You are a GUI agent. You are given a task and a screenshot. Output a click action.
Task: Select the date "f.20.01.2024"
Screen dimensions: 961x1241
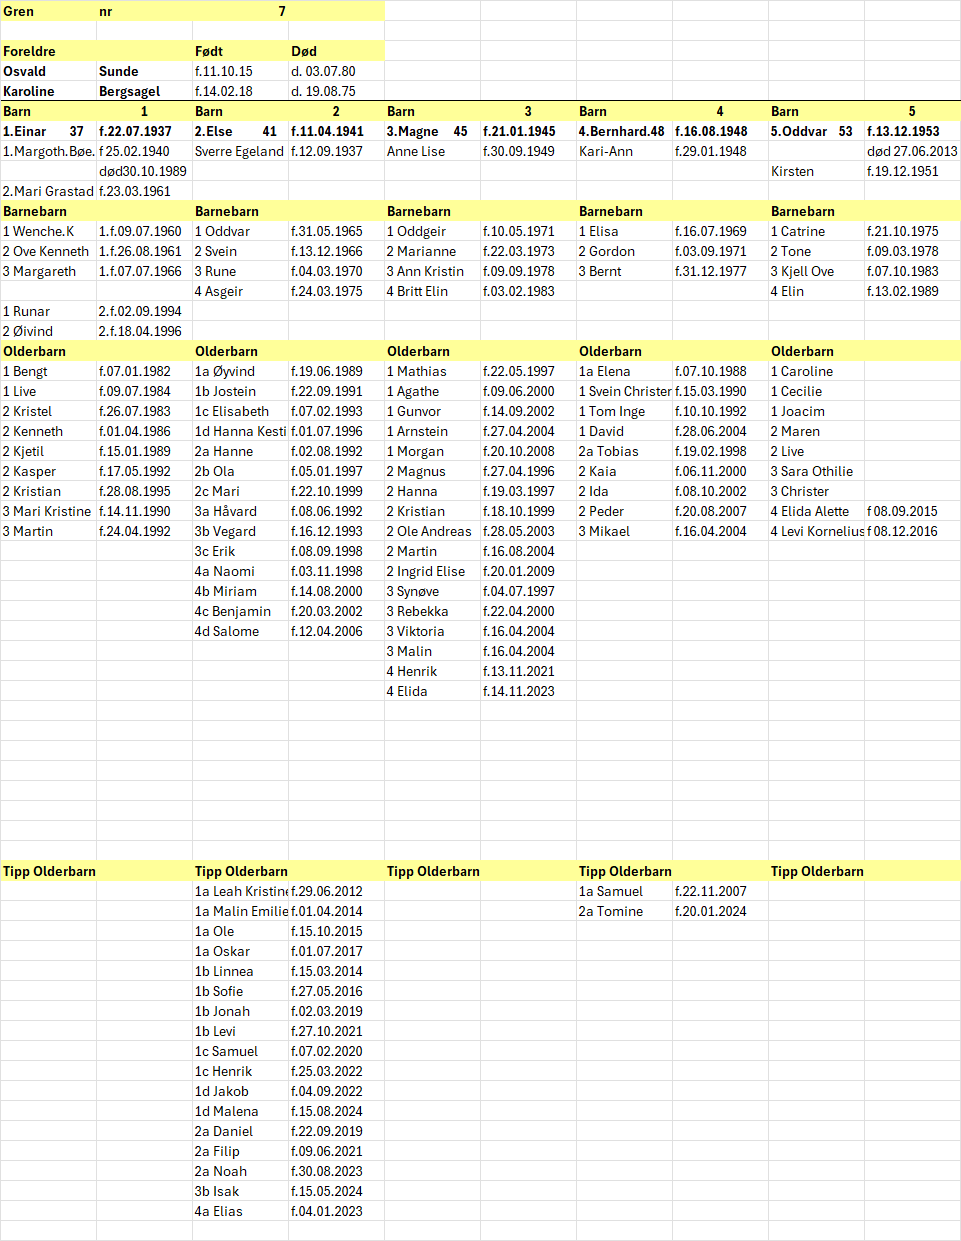pyautogui.click(x=720, y=911)
